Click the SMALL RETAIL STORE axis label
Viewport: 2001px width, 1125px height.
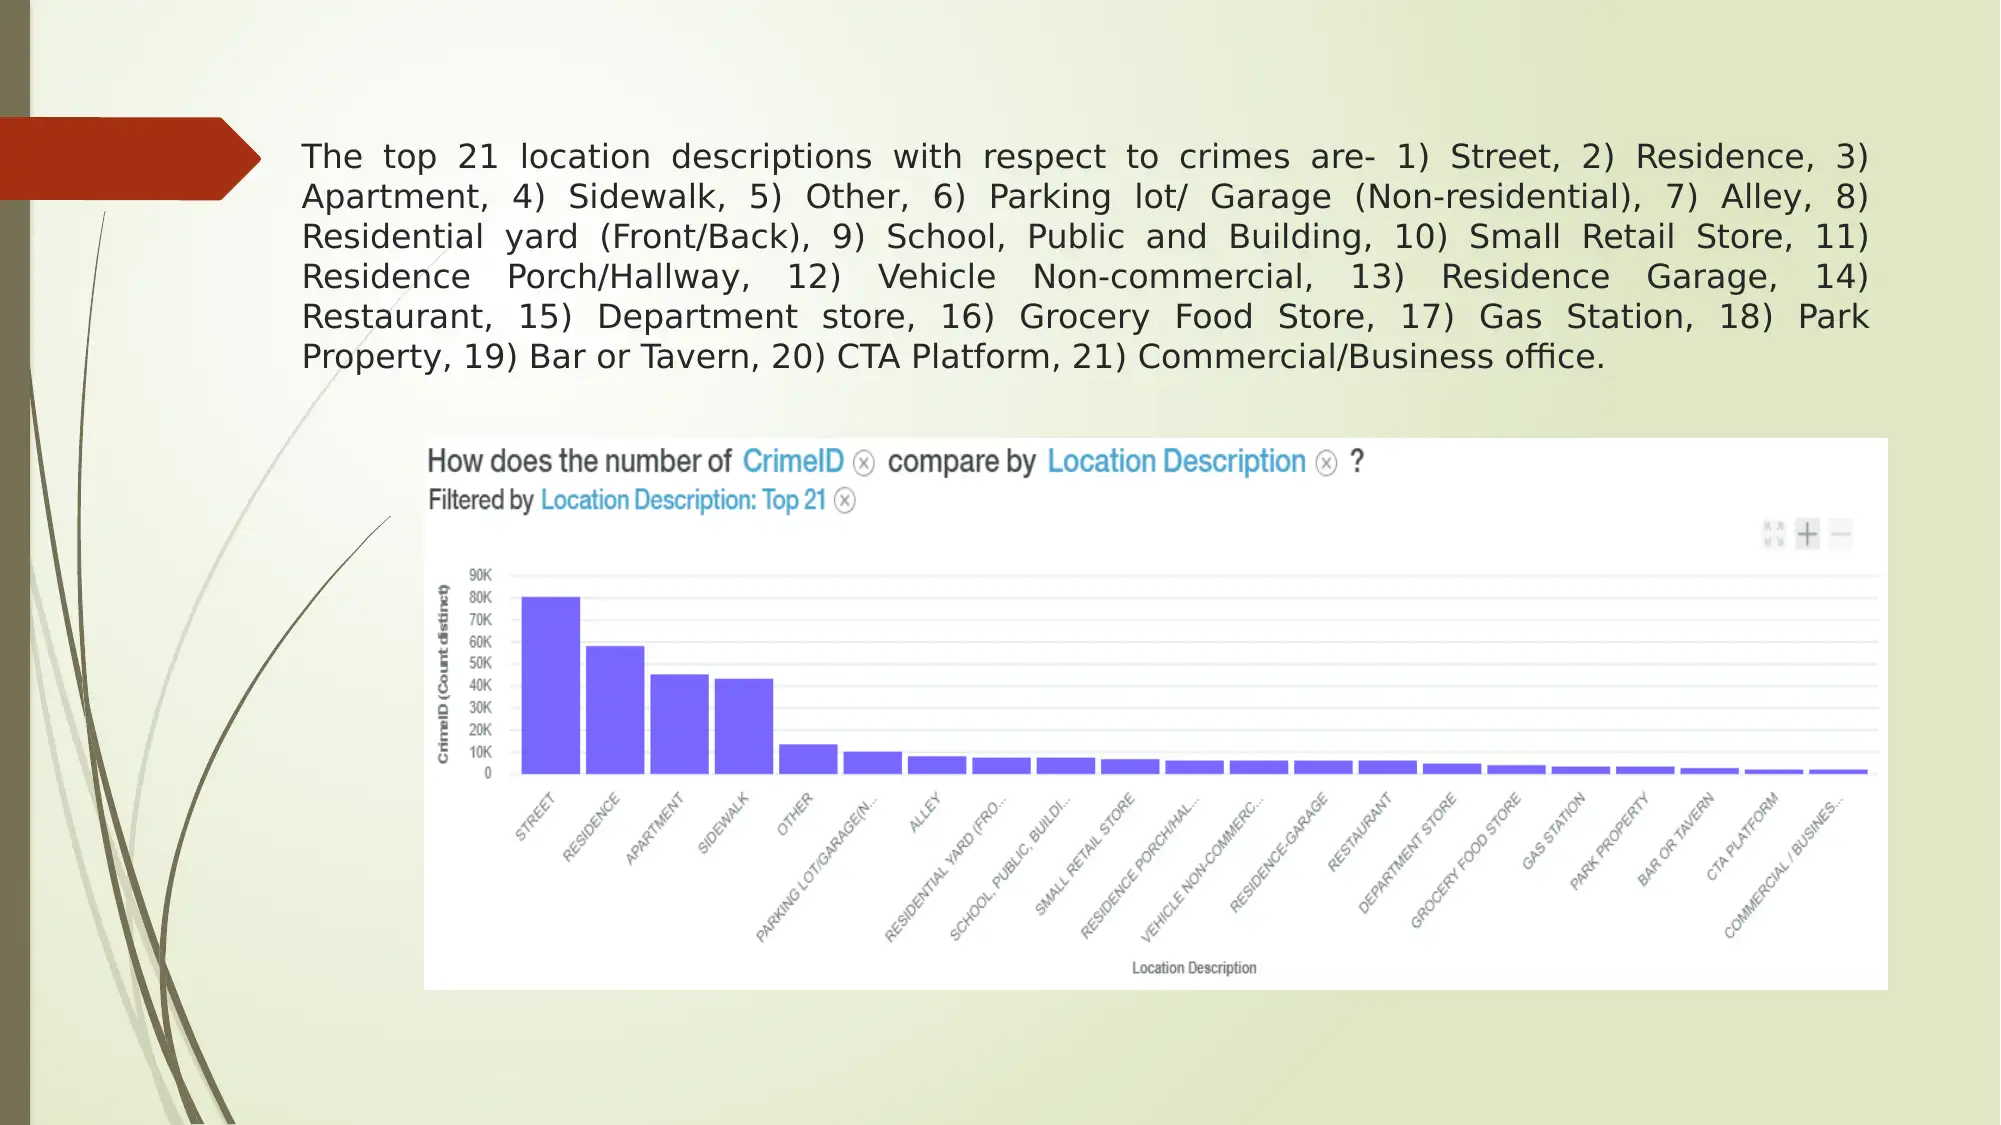1085,854
